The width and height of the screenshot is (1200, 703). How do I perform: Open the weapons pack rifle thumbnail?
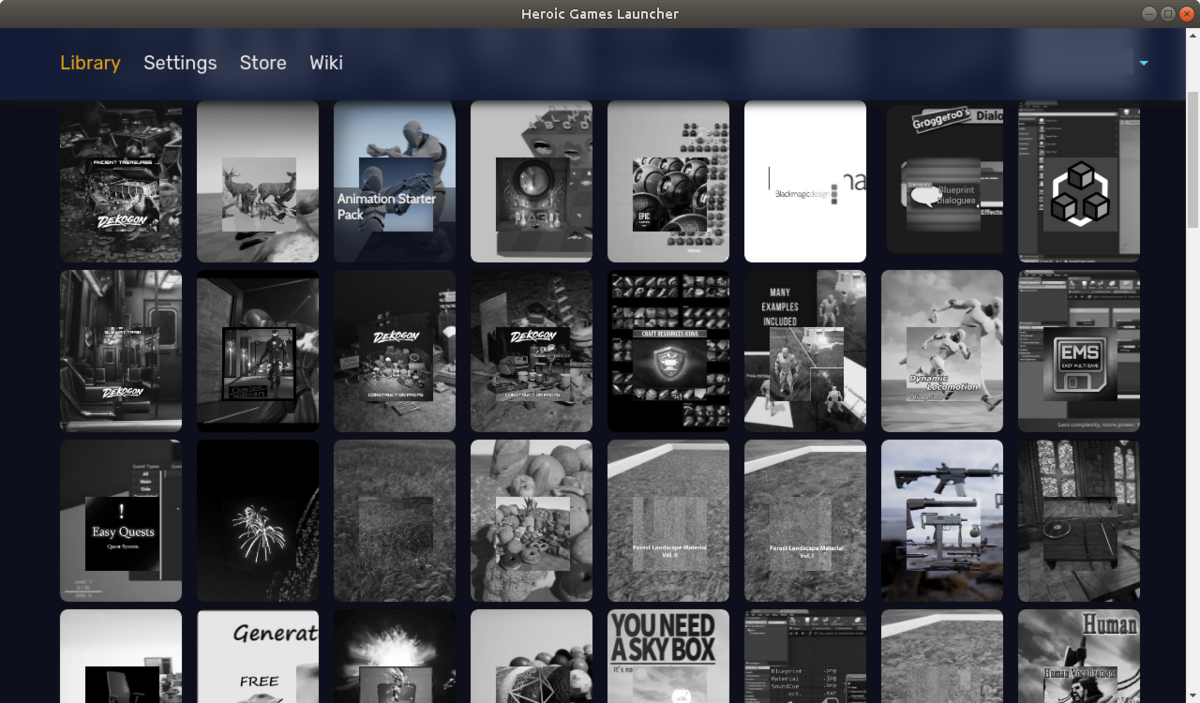point(942,521)
